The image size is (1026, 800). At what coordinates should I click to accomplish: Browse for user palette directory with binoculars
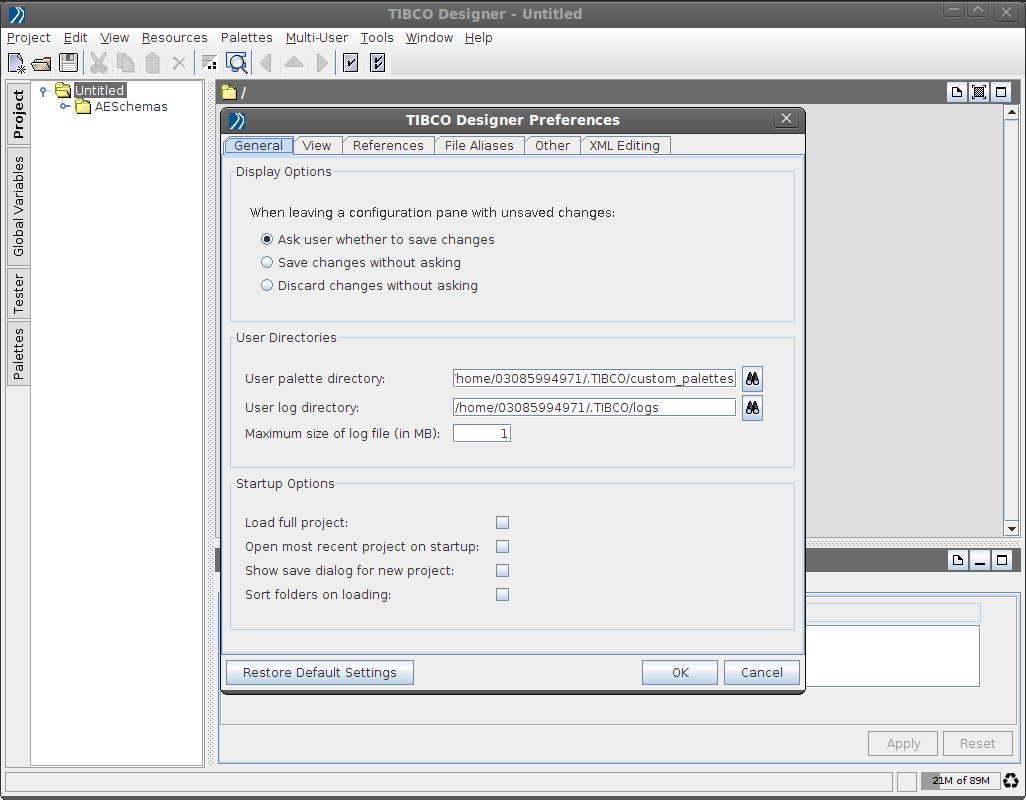752,379
